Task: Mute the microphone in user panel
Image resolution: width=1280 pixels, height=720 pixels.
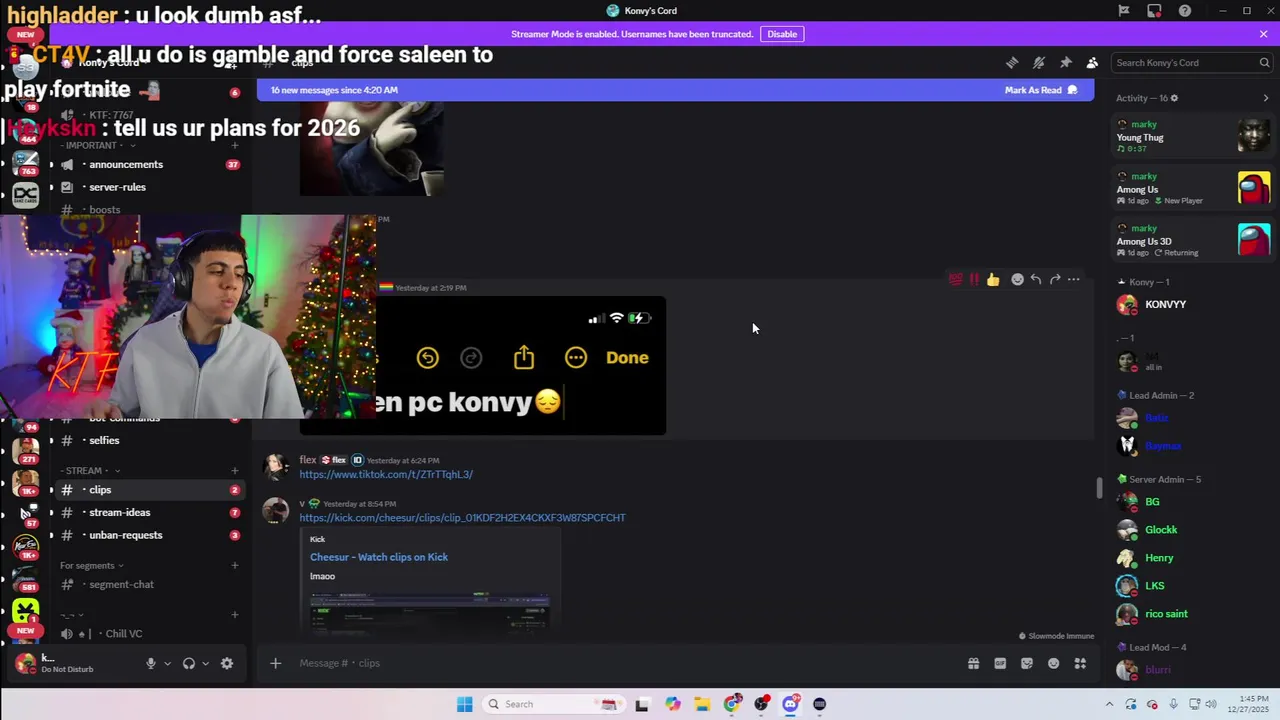Action: point(151,663)
